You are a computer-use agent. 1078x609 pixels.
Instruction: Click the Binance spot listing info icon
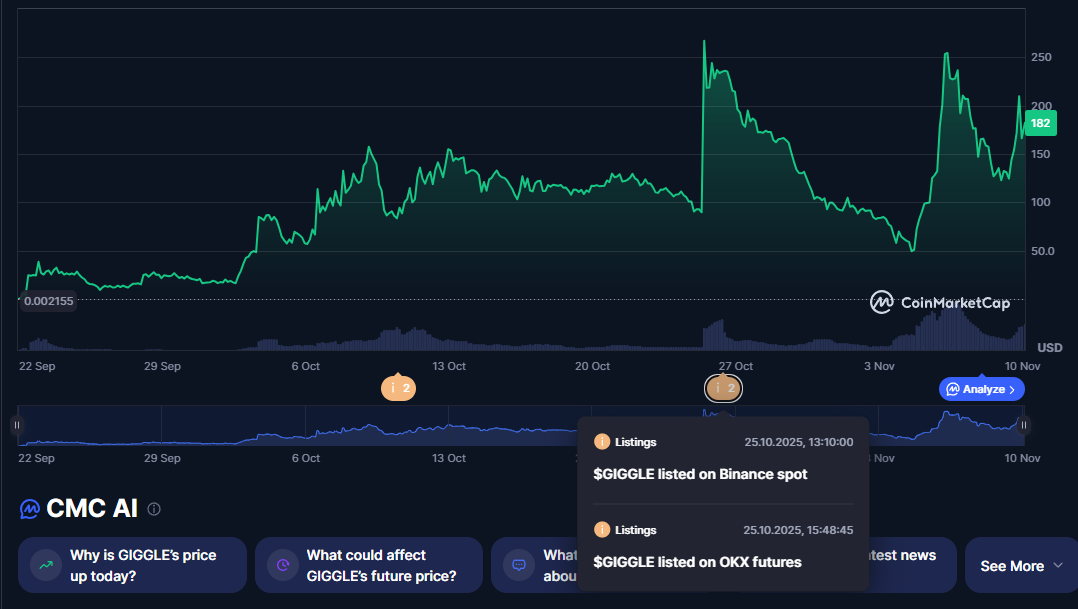pos(602,442)
